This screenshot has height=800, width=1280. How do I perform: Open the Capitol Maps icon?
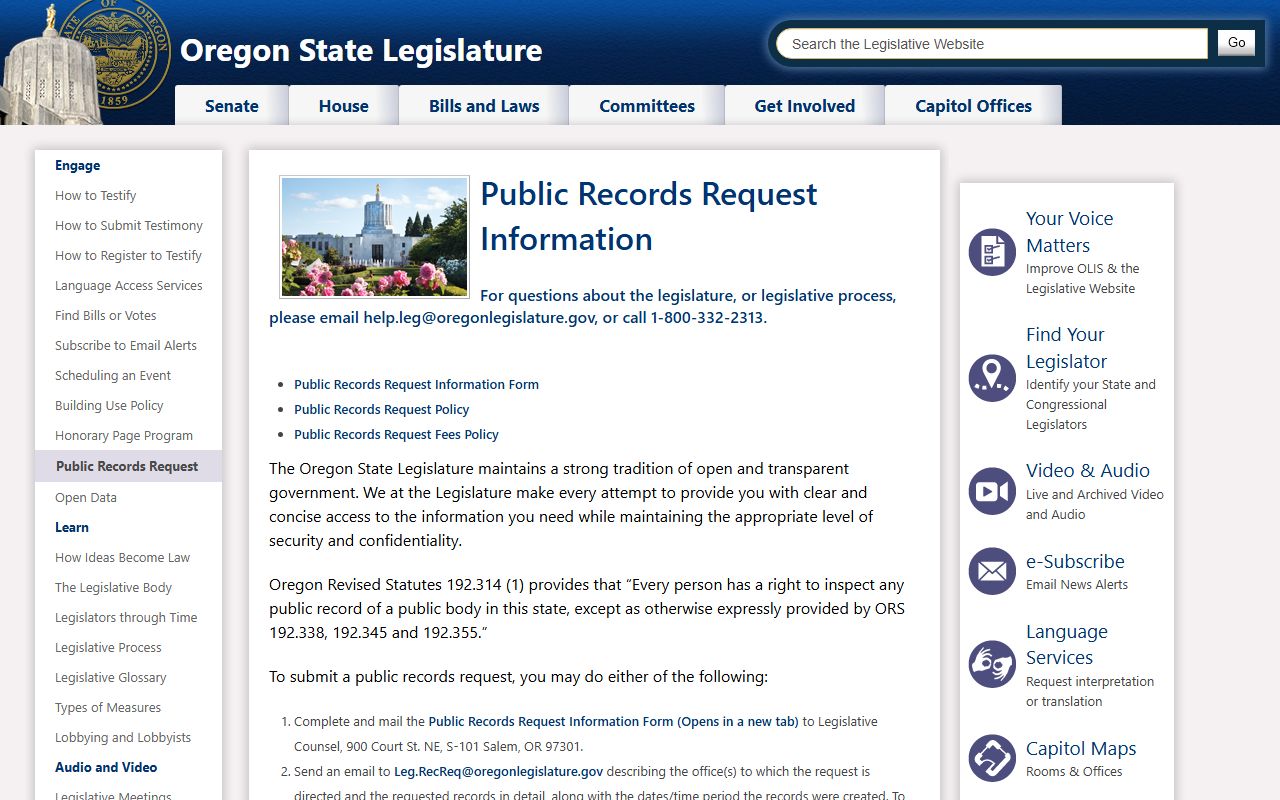992,758
